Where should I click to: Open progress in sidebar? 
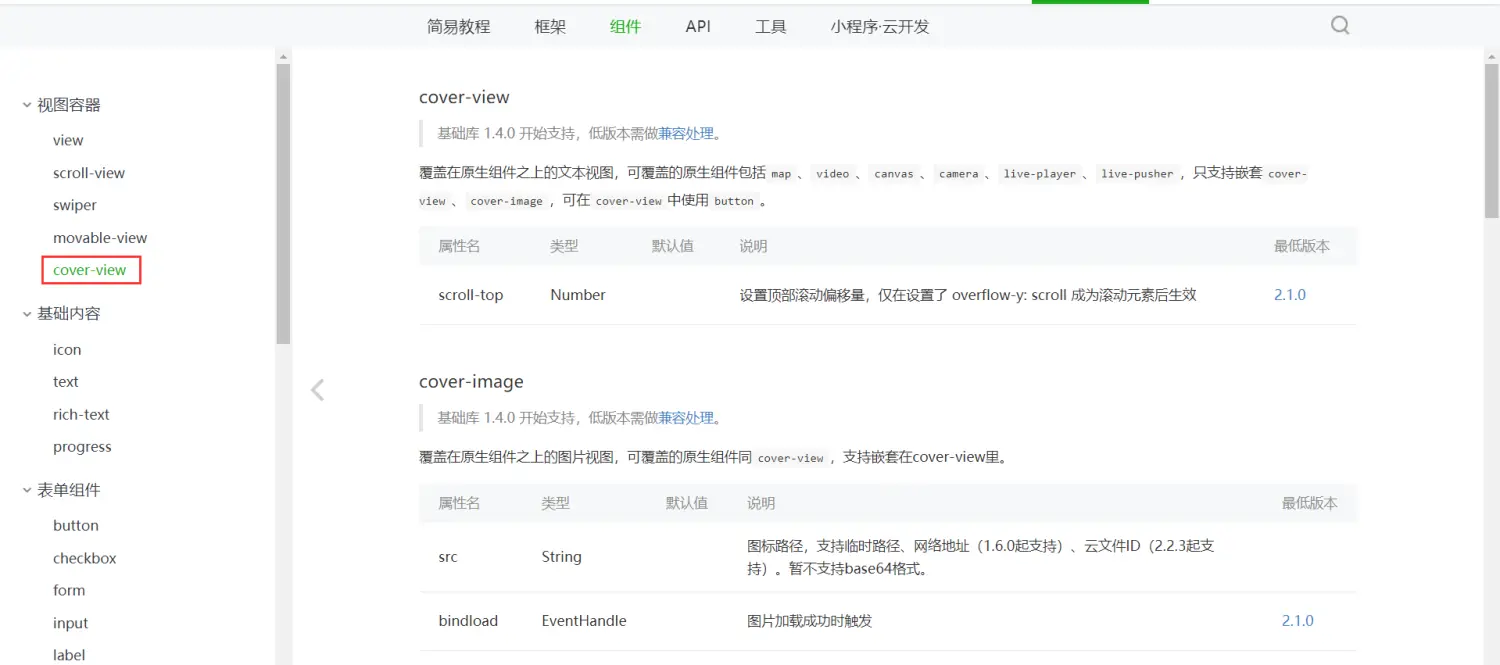82,447
